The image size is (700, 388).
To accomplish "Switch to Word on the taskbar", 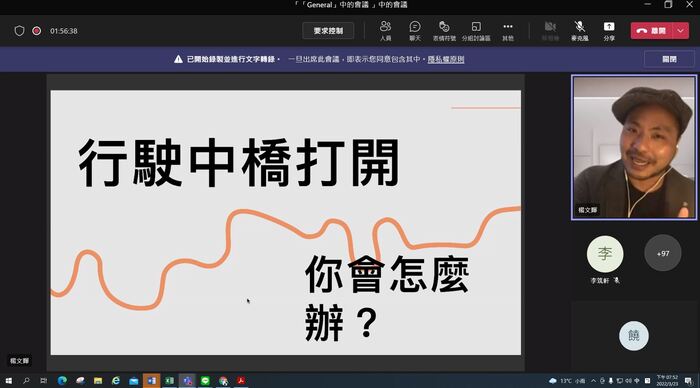I will point(151,381).
